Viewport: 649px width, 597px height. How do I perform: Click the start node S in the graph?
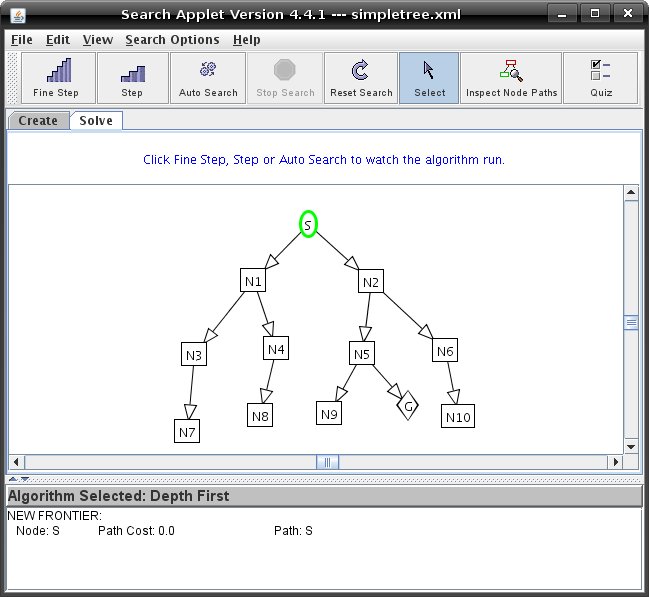(308, 225)
